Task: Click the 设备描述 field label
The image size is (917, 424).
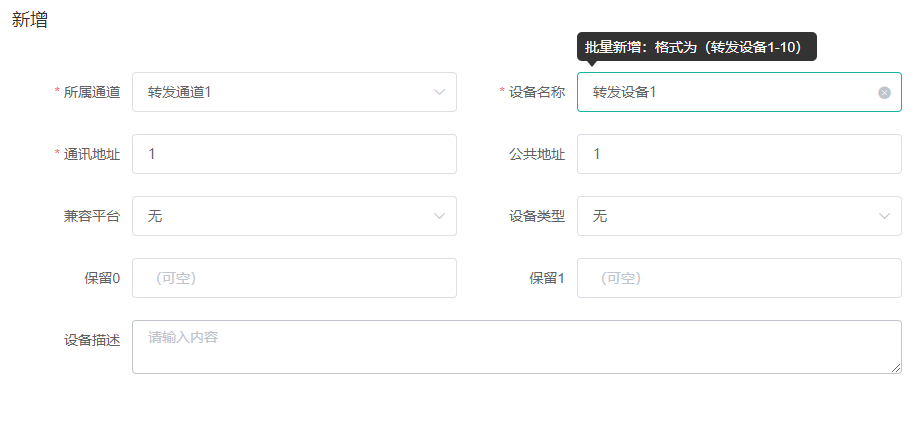Action: [92, 340]
